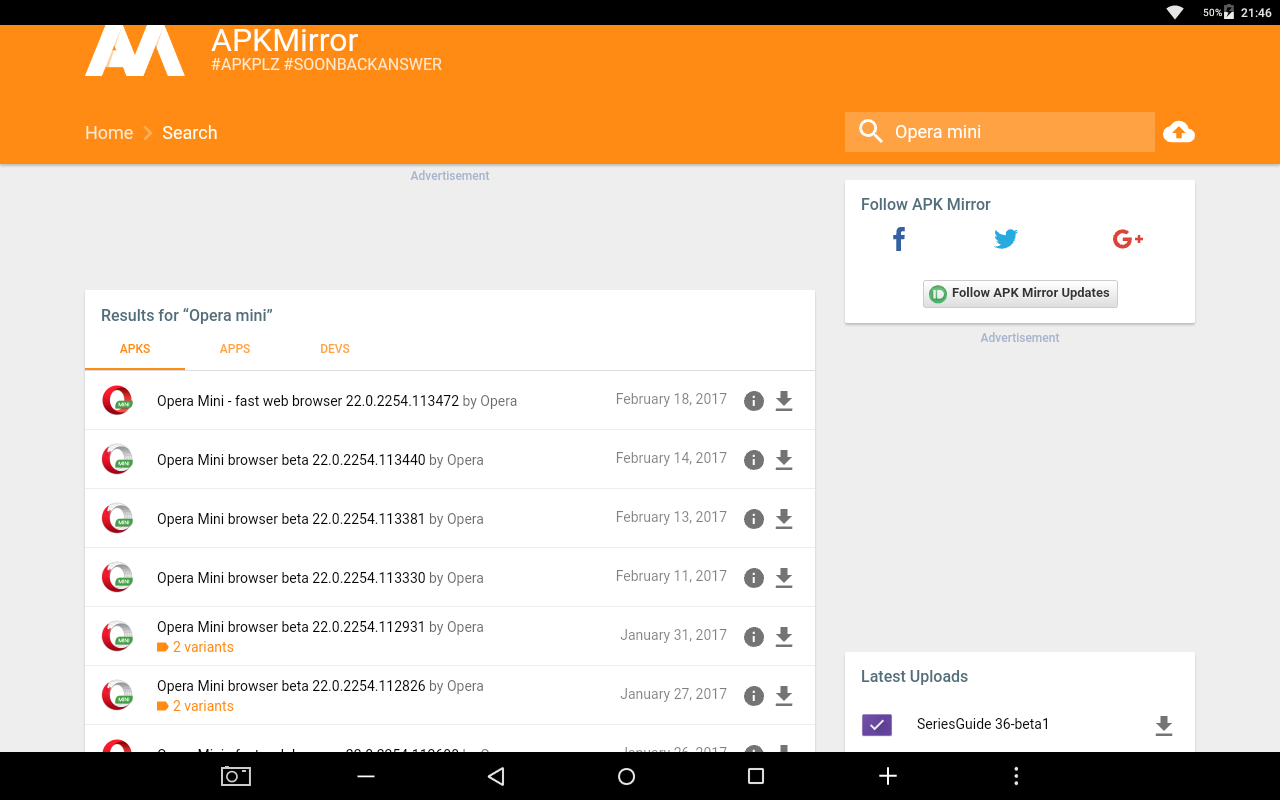
Task: Click Results for "Opera mini" heading
Action: [187, 315]
